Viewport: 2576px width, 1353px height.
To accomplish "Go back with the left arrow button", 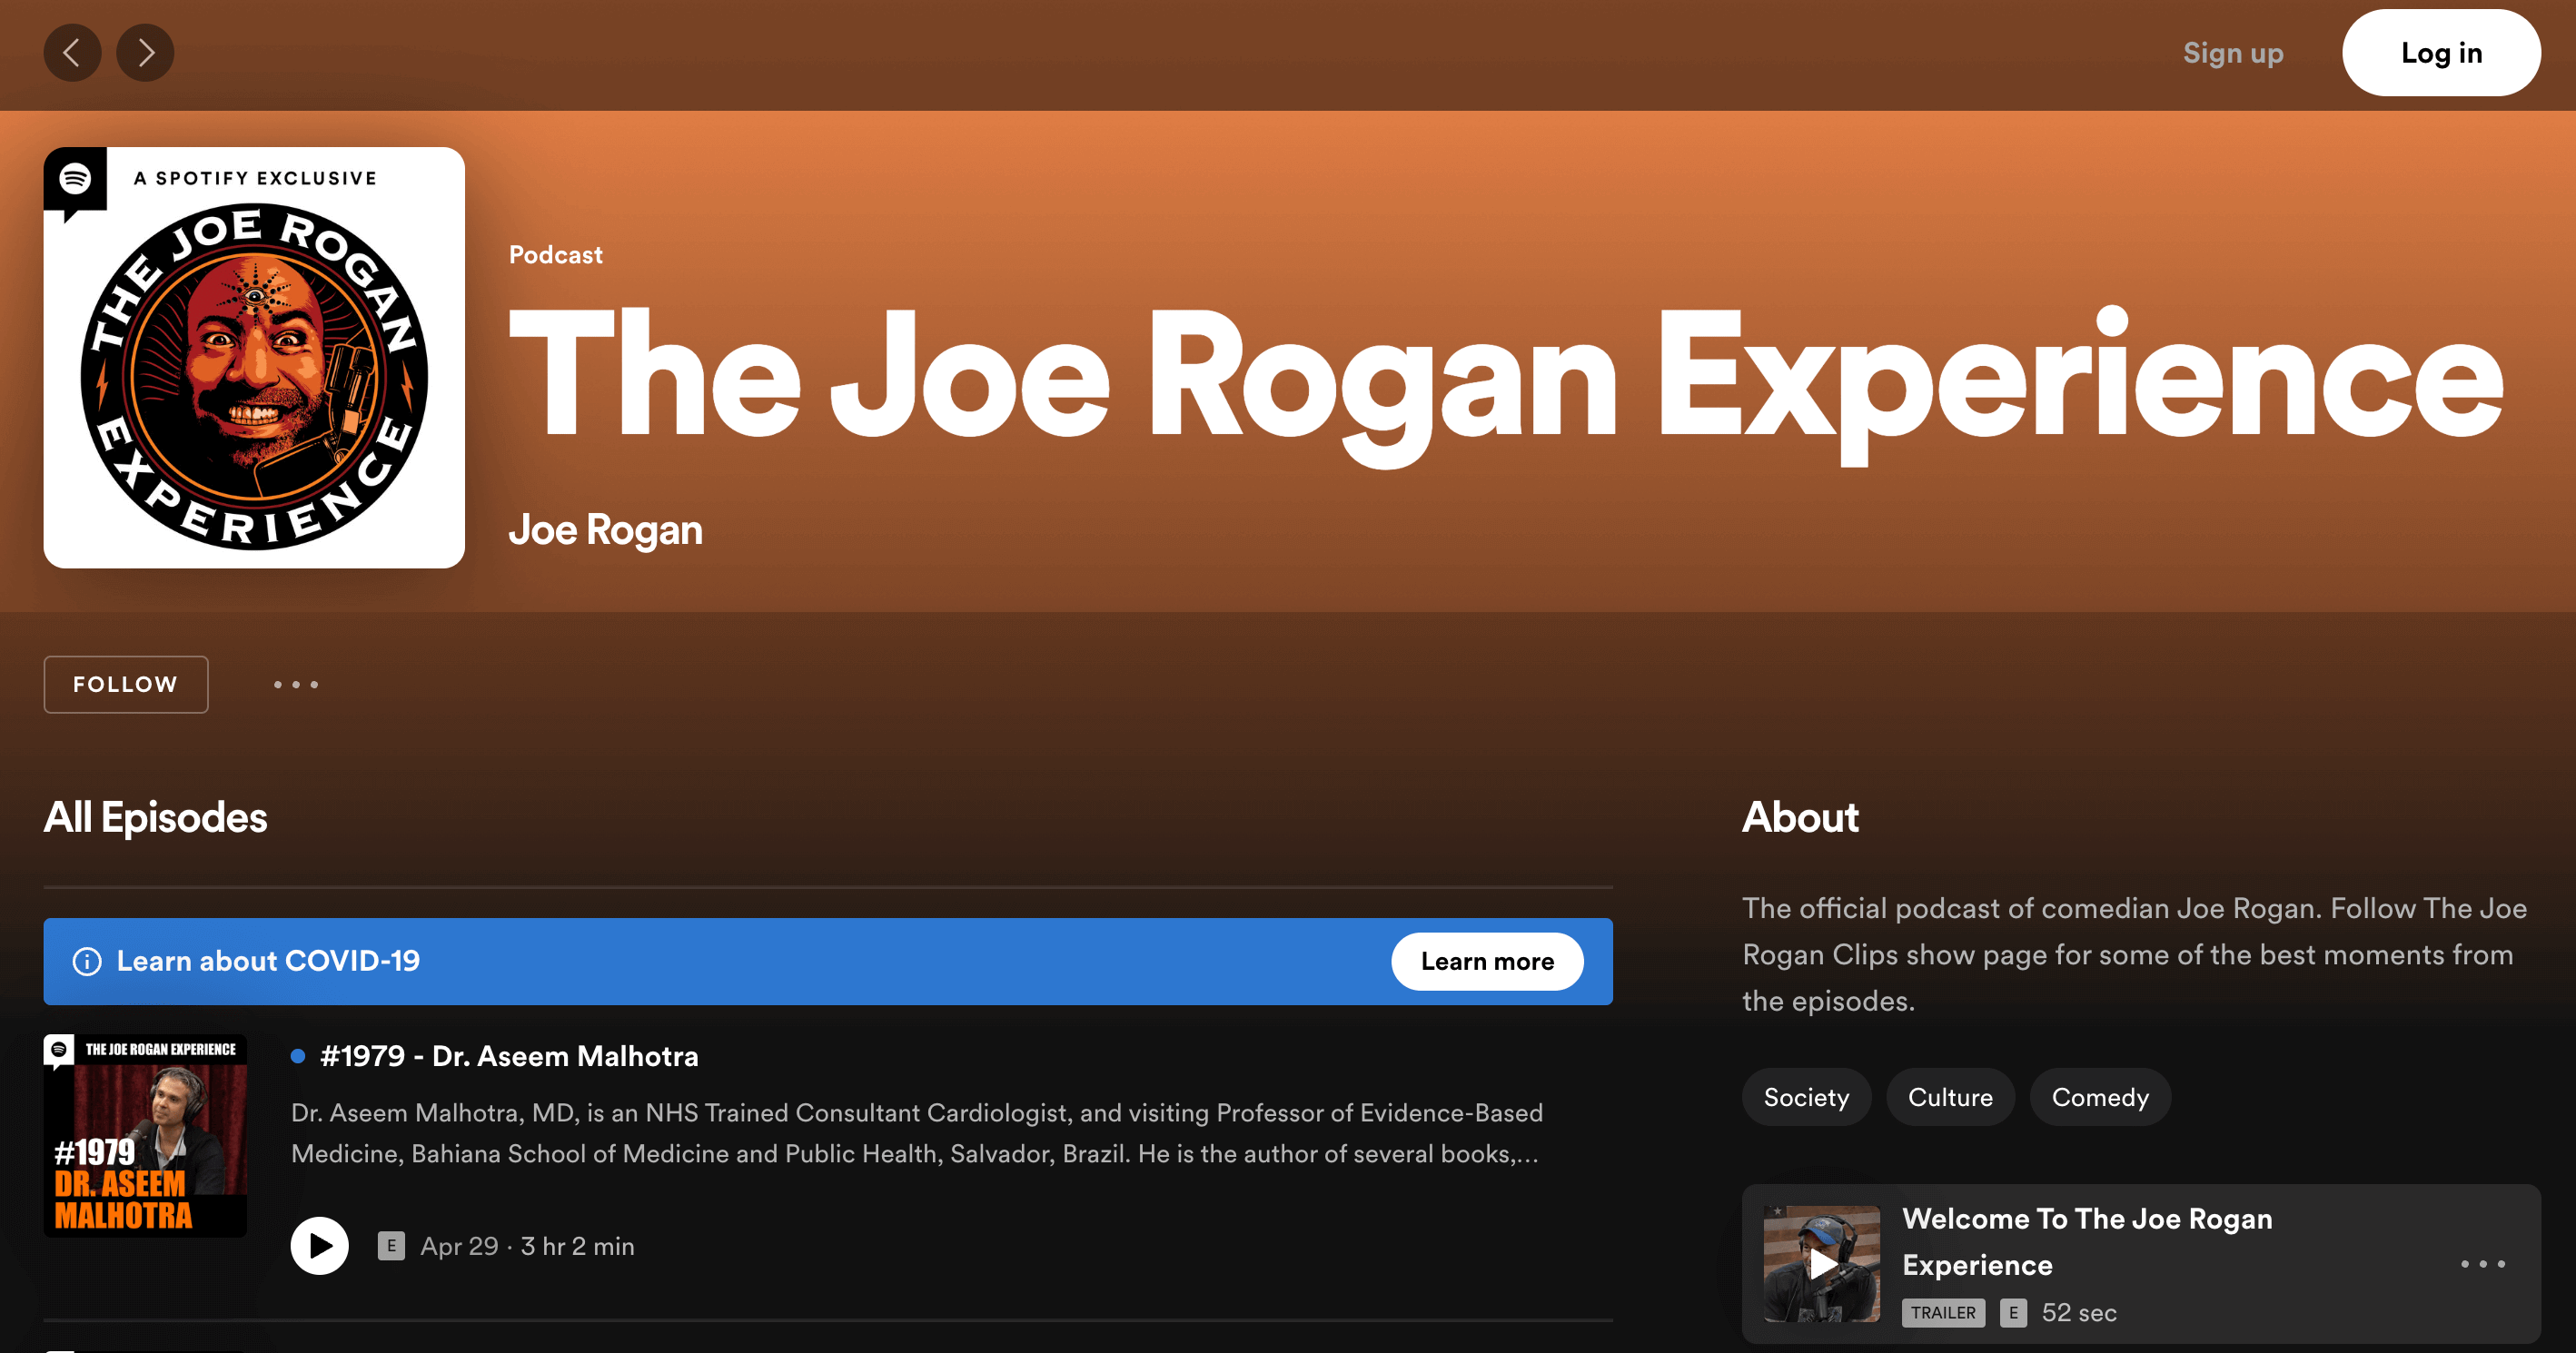I will point(72,53).
